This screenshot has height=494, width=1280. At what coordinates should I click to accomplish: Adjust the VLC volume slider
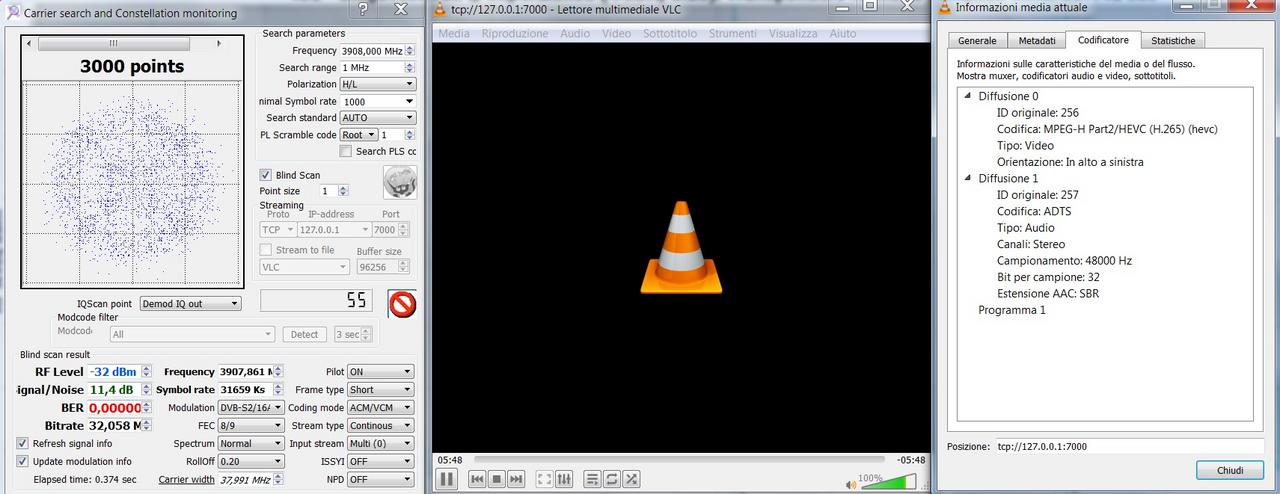point(888,481)
